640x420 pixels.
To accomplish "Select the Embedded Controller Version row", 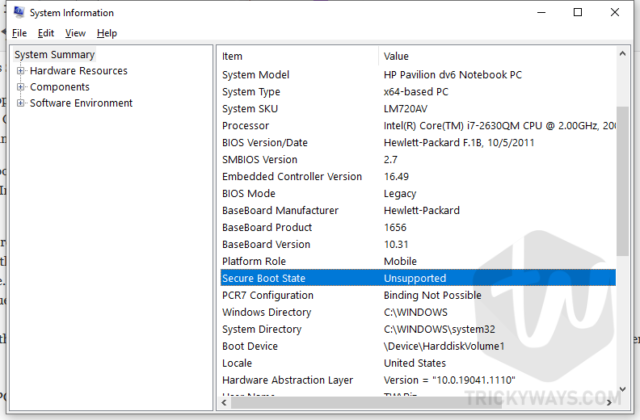I will tap(418, 176).
